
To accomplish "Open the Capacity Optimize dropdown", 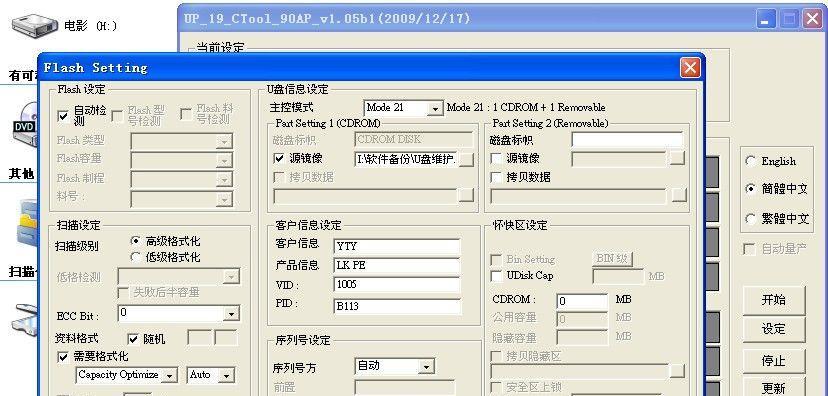I will (170, 375).
